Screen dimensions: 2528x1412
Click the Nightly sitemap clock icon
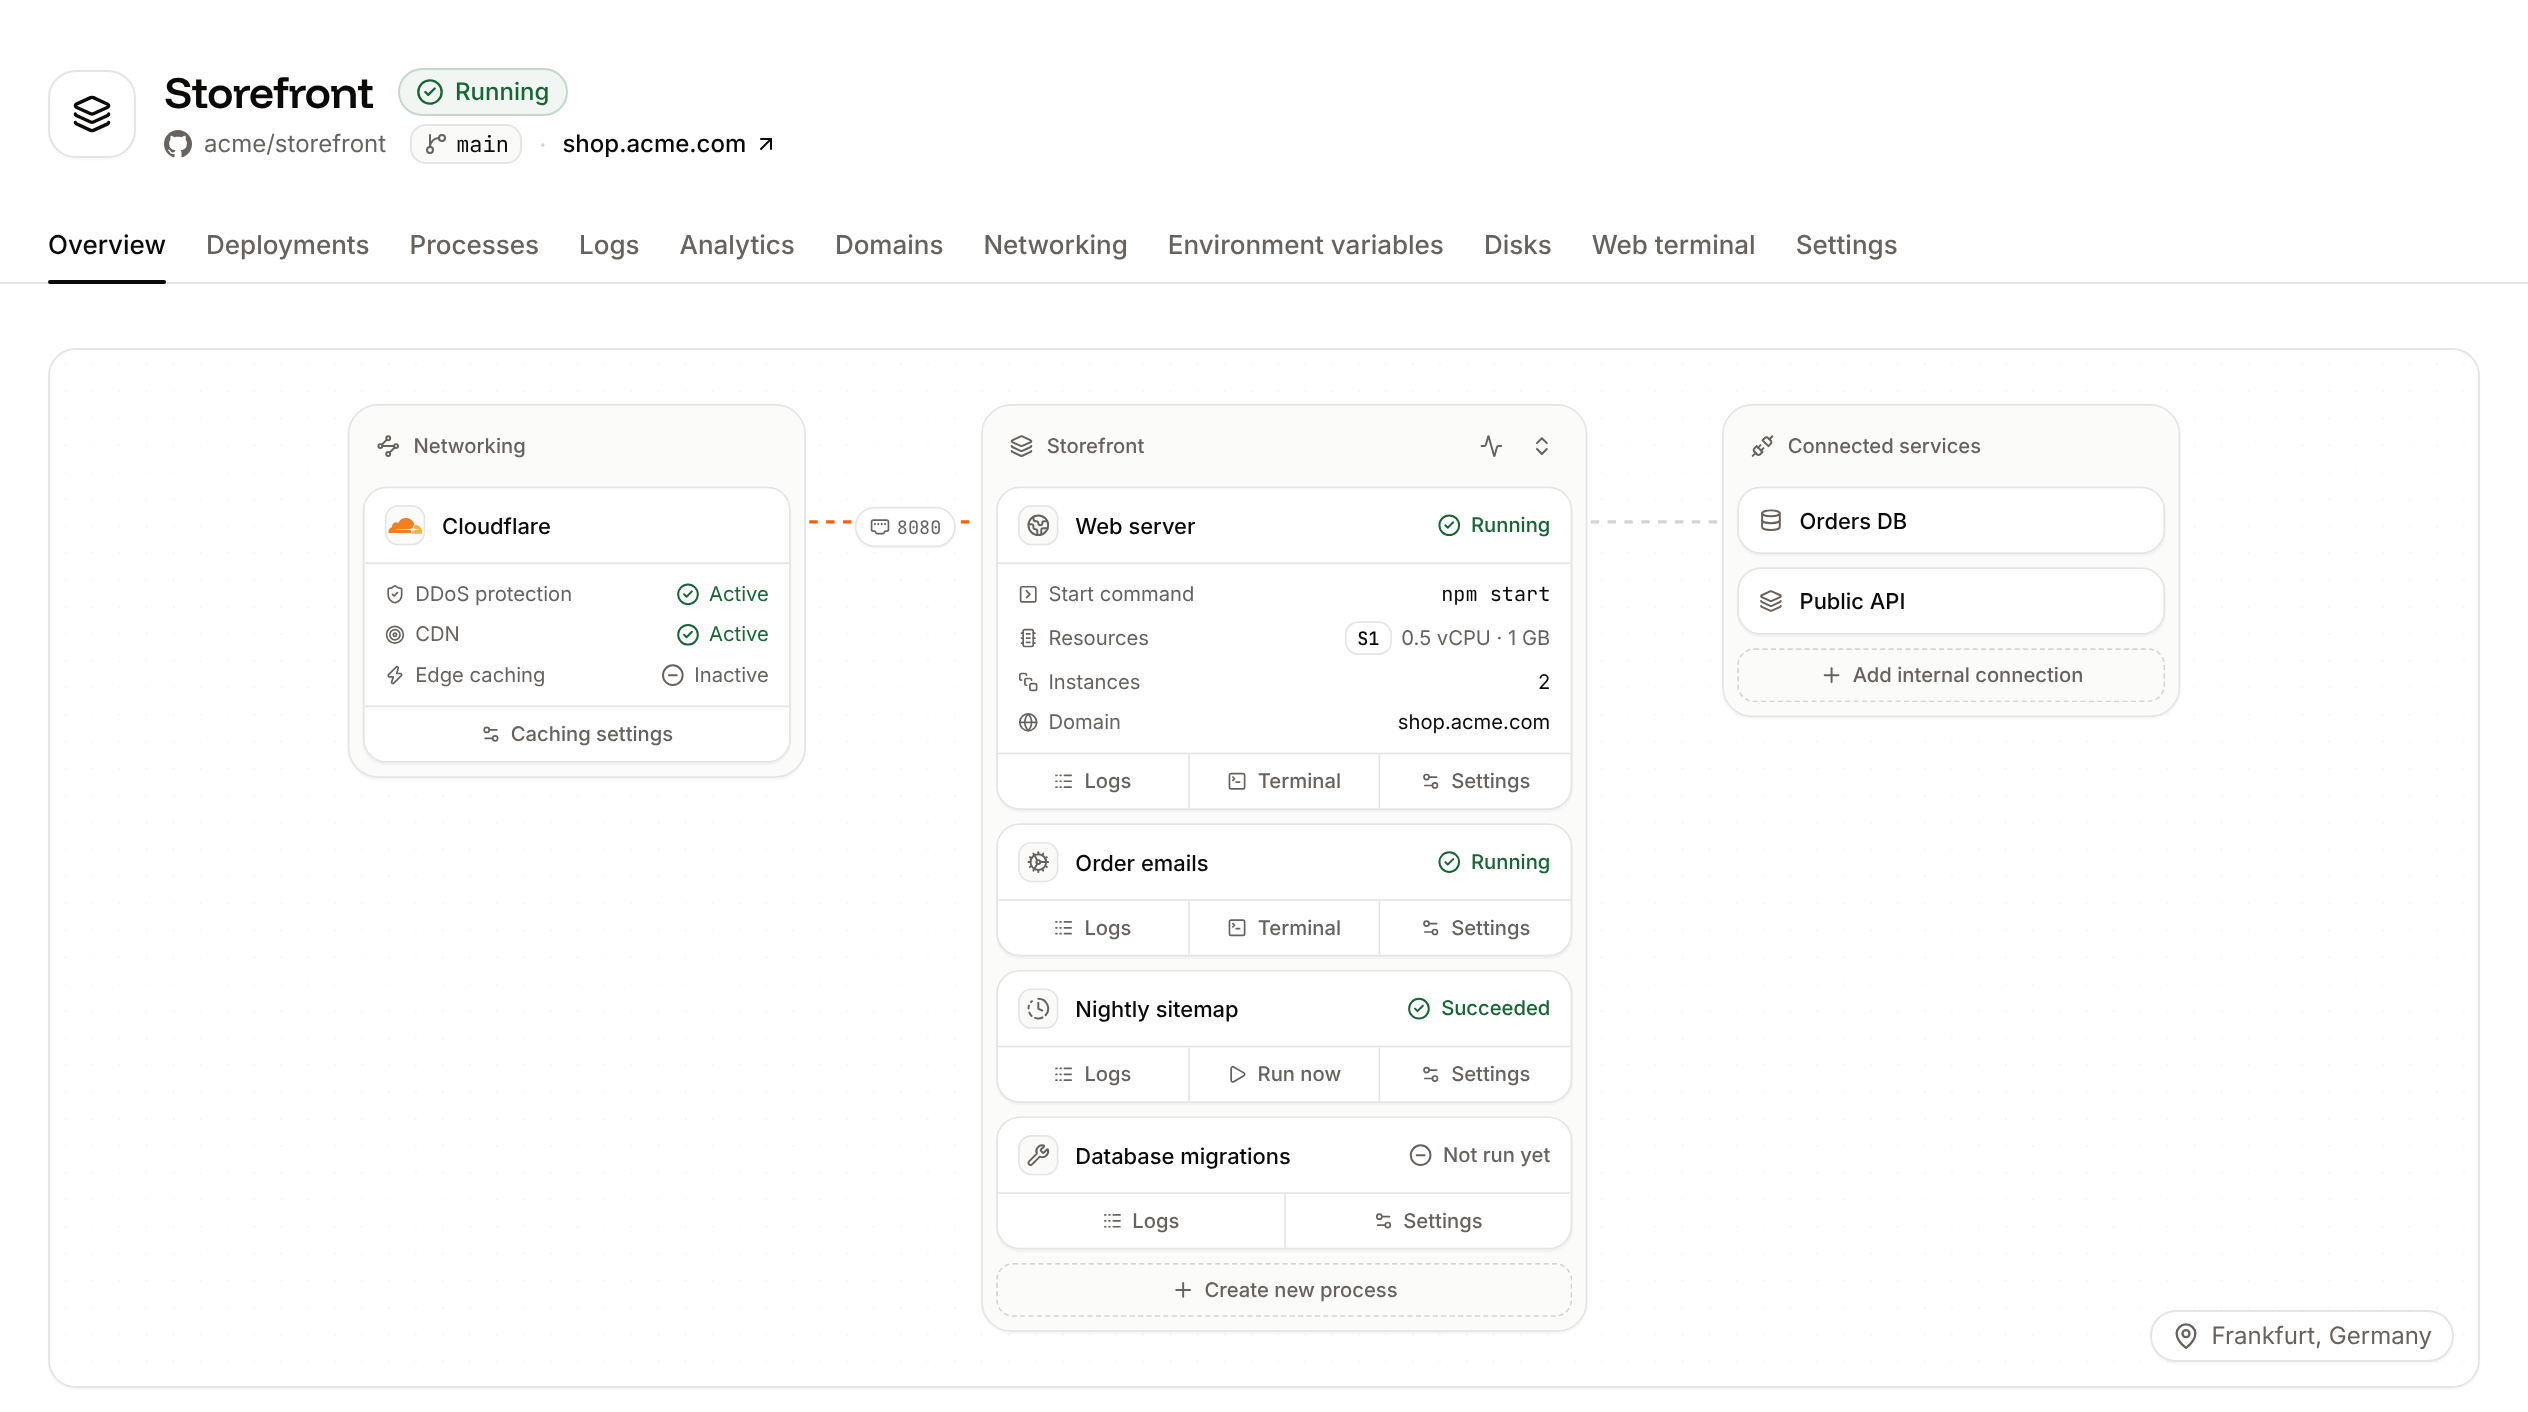1039,1009
